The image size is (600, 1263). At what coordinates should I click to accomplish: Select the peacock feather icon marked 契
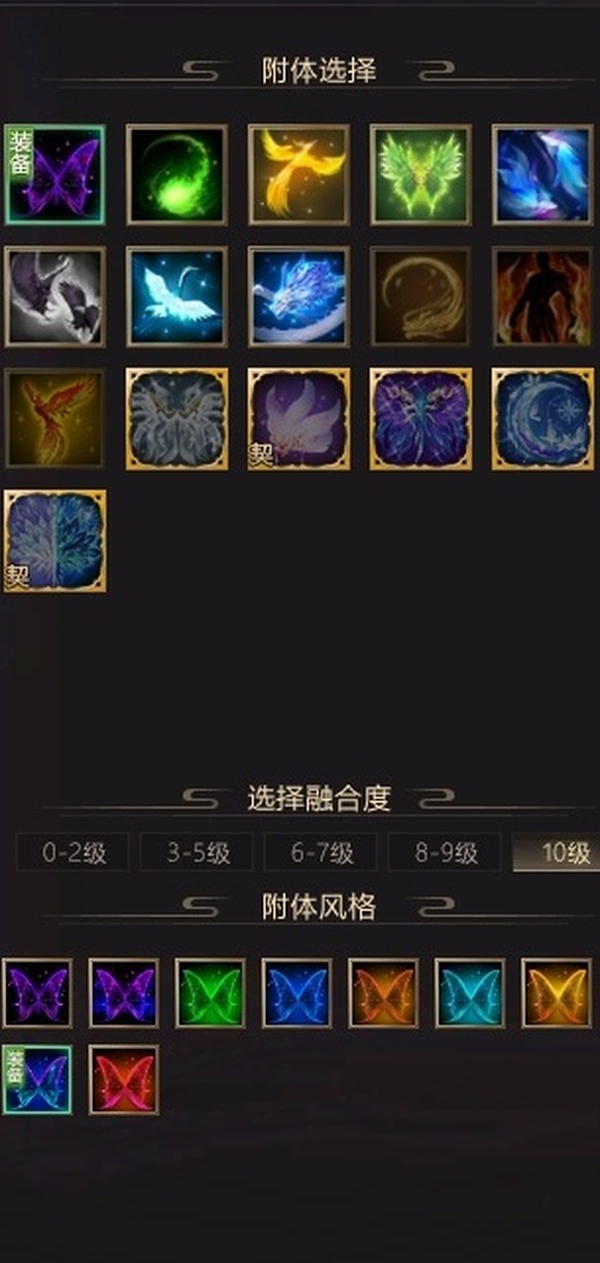pyautogui.click(x=55, y=541)
